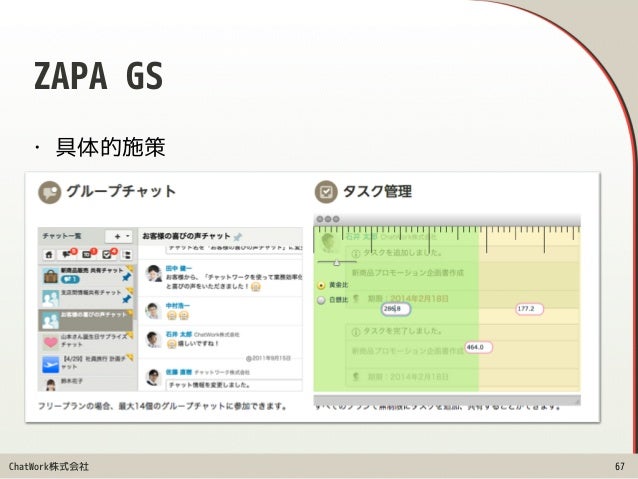Open the pink heart 山本さん誕生日サプライズ chat
This screenshot has height=479, width=638.
coord(86,342)
